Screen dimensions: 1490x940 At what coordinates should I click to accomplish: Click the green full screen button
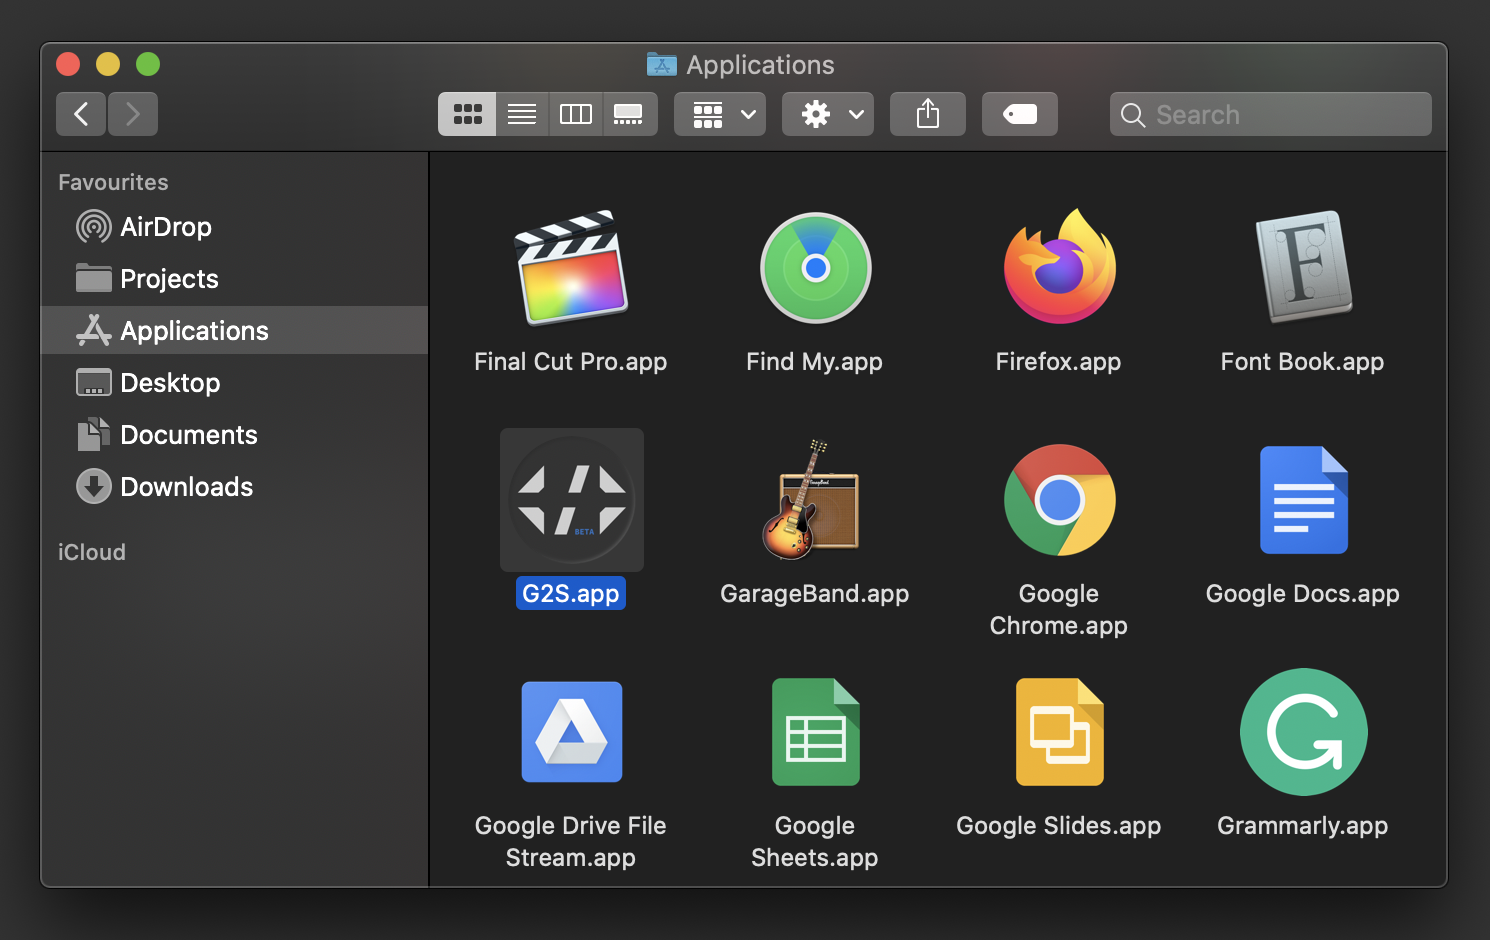(x=148, y=64)
